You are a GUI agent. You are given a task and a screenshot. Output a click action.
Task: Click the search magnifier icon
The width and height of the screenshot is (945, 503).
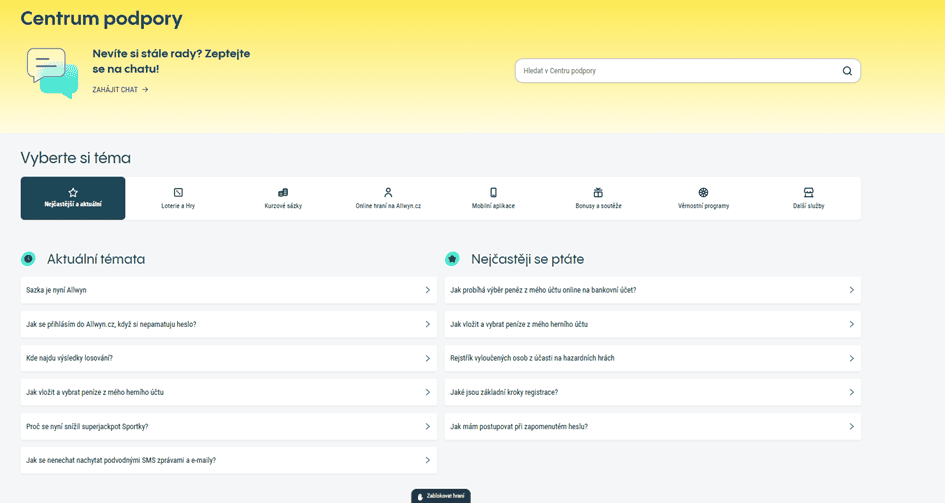click(x=847, y=71)
